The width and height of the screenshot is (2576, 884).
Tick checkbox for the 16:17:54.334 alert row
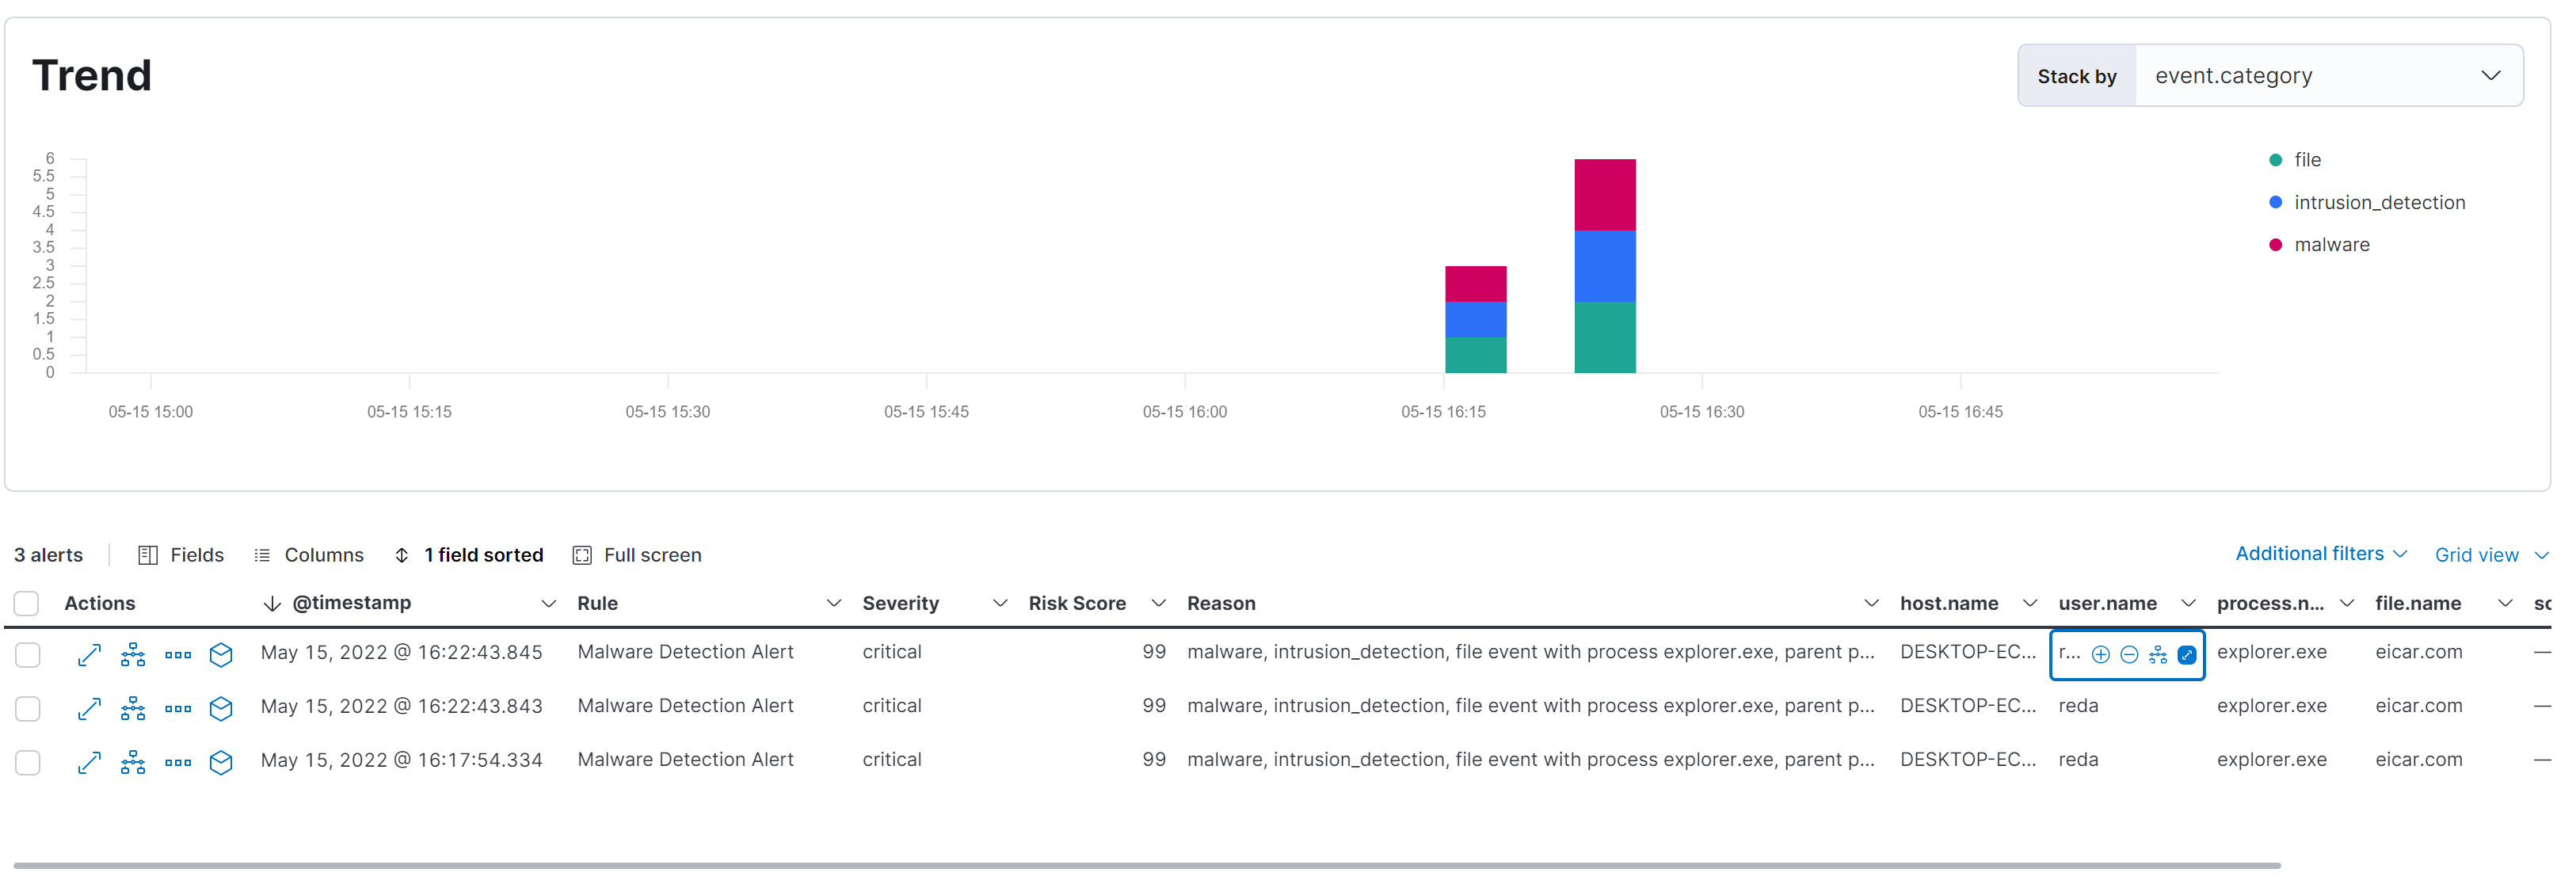[28, 763]
